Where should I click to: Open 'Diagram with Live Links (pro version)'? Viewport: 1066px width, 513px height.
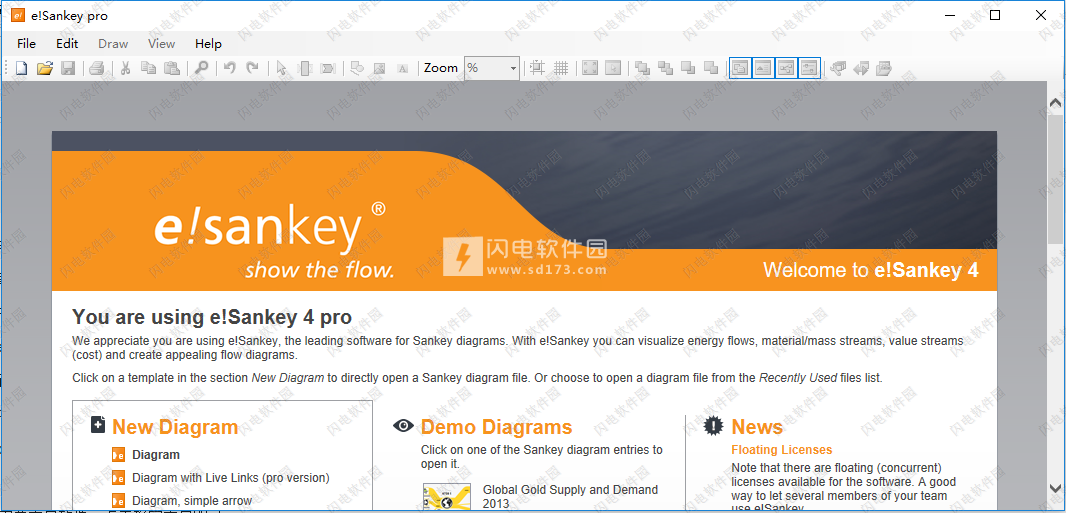pos(230,478)
